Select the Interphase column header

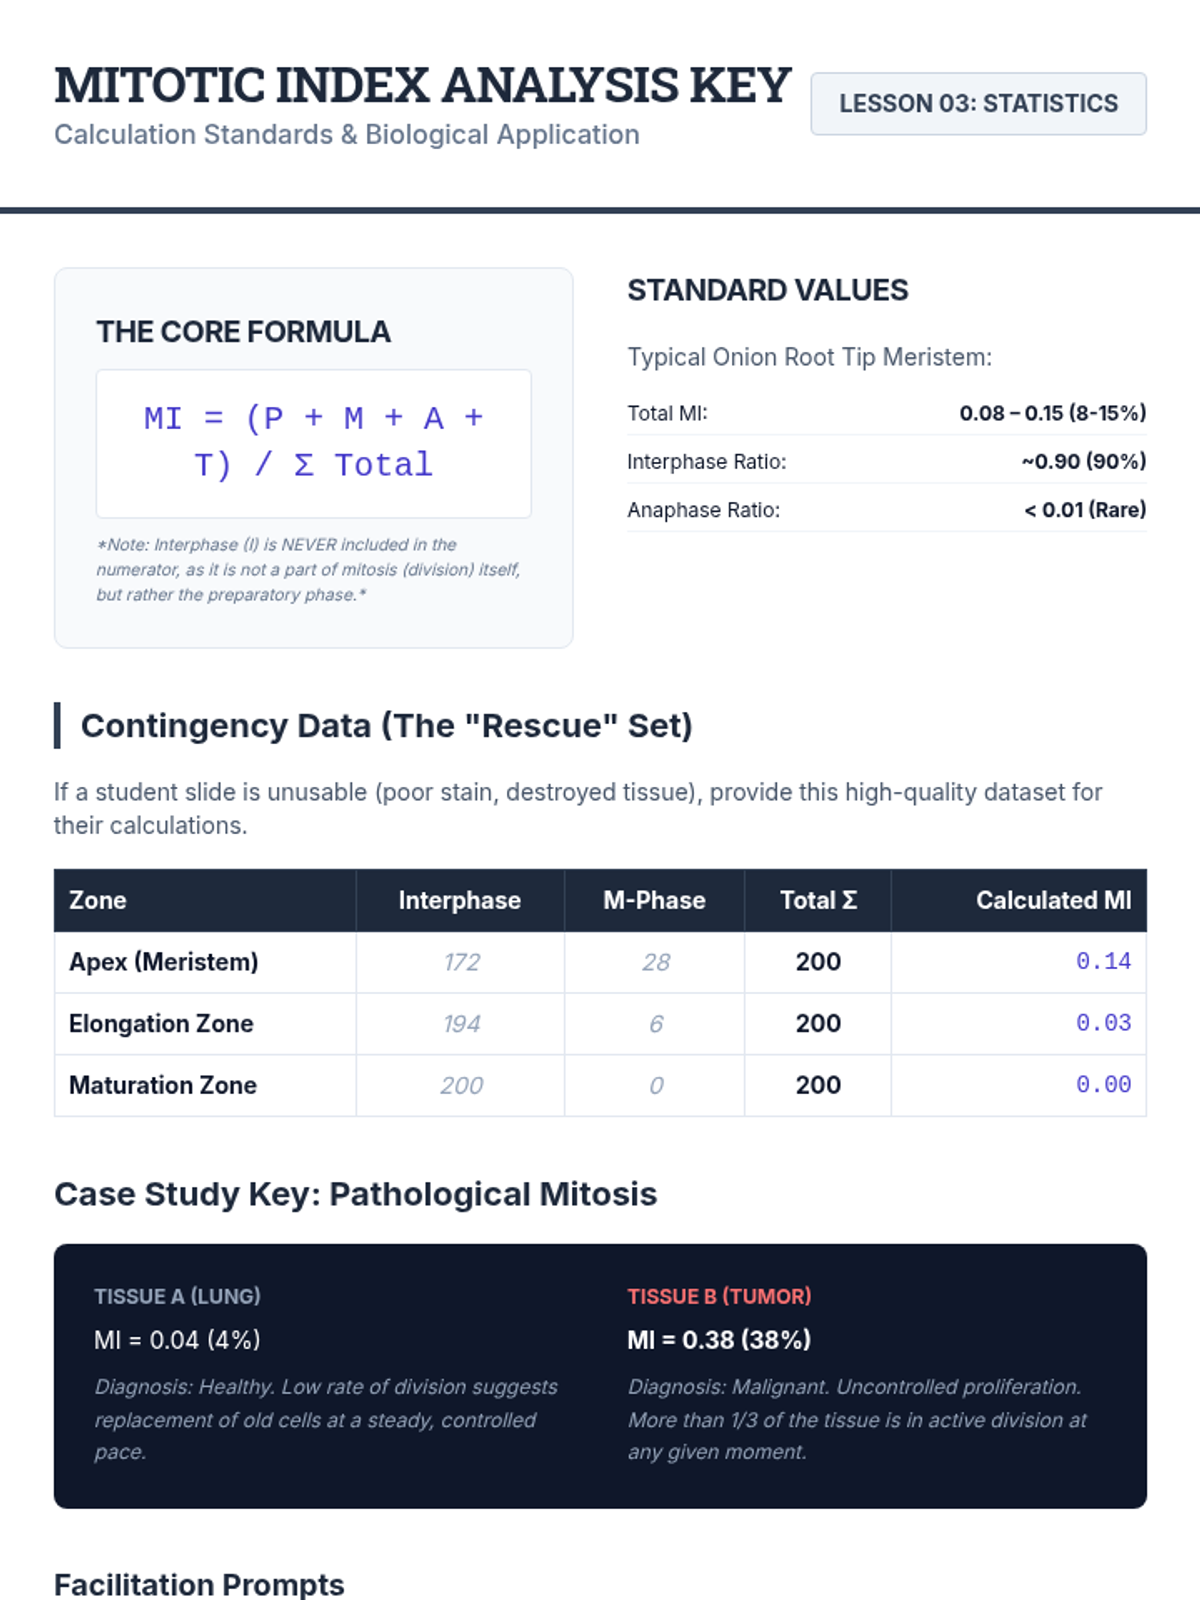[x=459, y=900]
